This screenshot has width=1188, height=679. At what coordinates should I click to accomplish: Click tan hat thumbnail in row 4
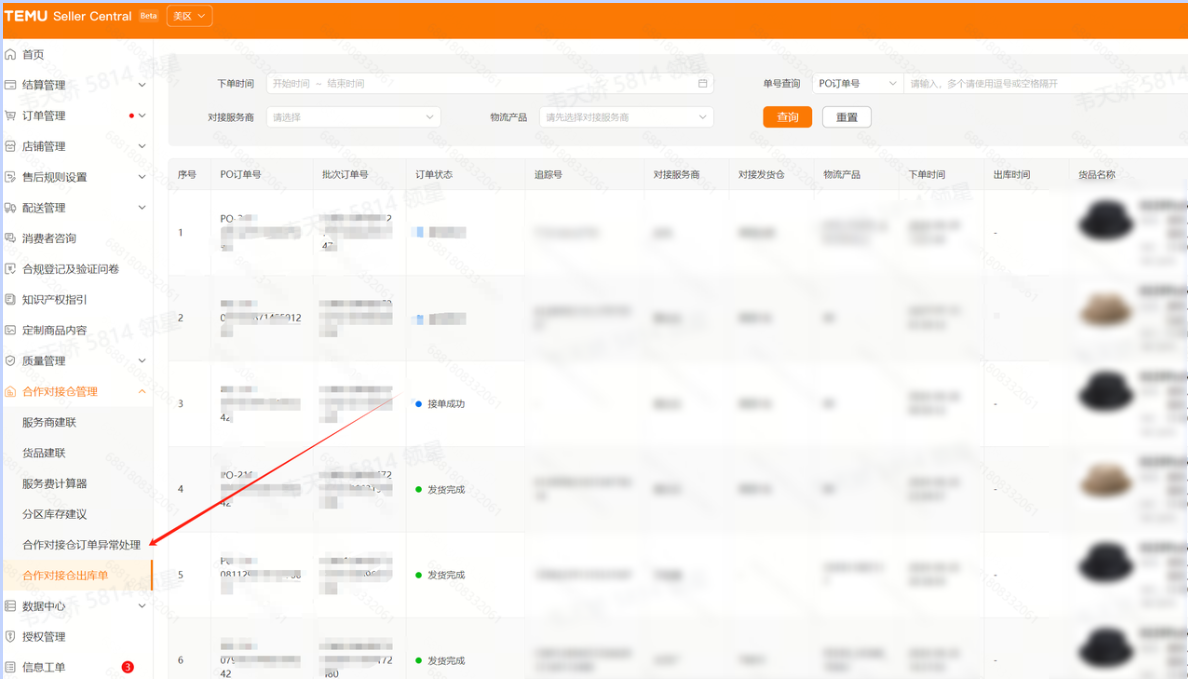point(1106,481)
